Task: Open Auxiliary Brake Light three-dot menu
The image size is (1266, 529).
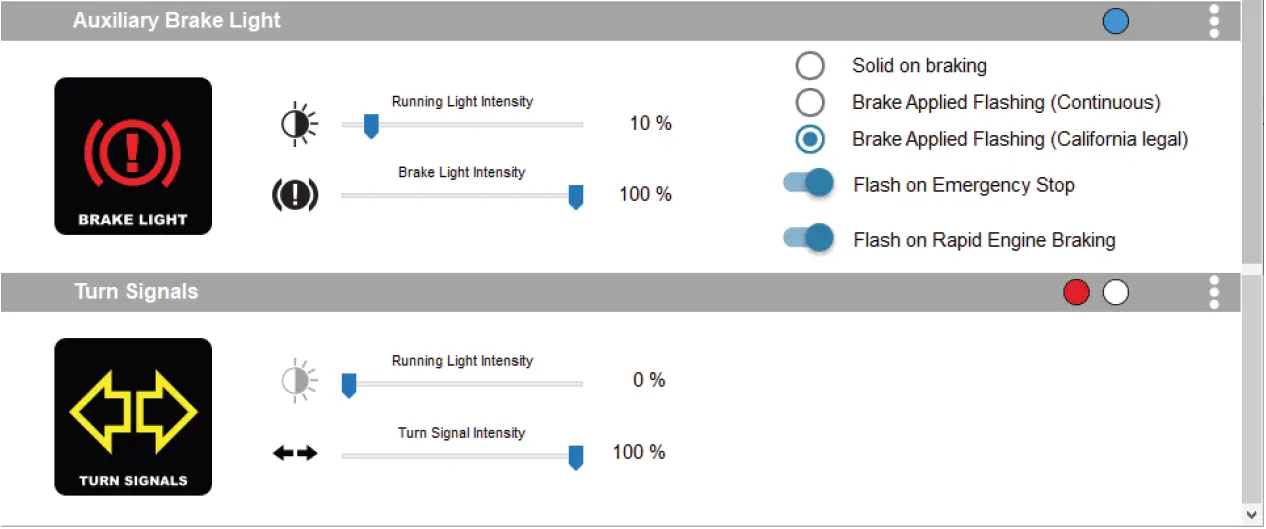Action: tap(1214, 21)
